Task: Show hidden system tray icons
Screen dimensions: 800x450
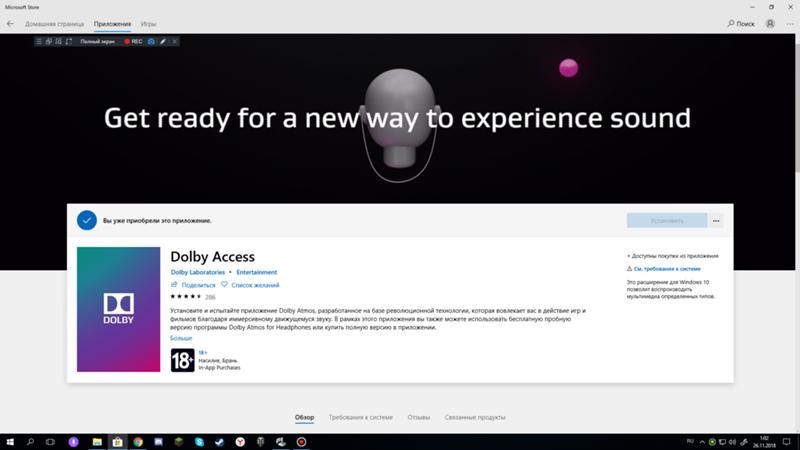Action: (702, 442)
